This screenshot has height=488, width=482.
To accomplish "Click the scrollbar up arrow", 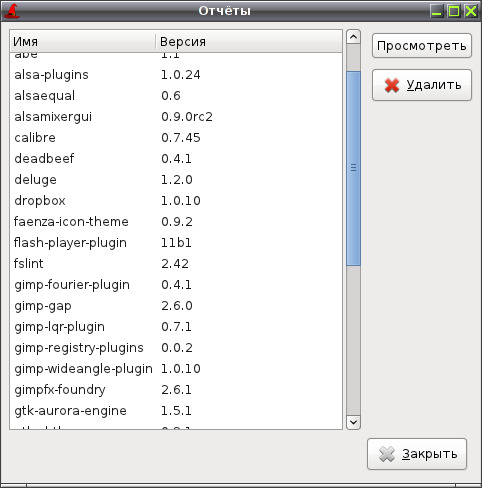I will (x=353, y=37).
